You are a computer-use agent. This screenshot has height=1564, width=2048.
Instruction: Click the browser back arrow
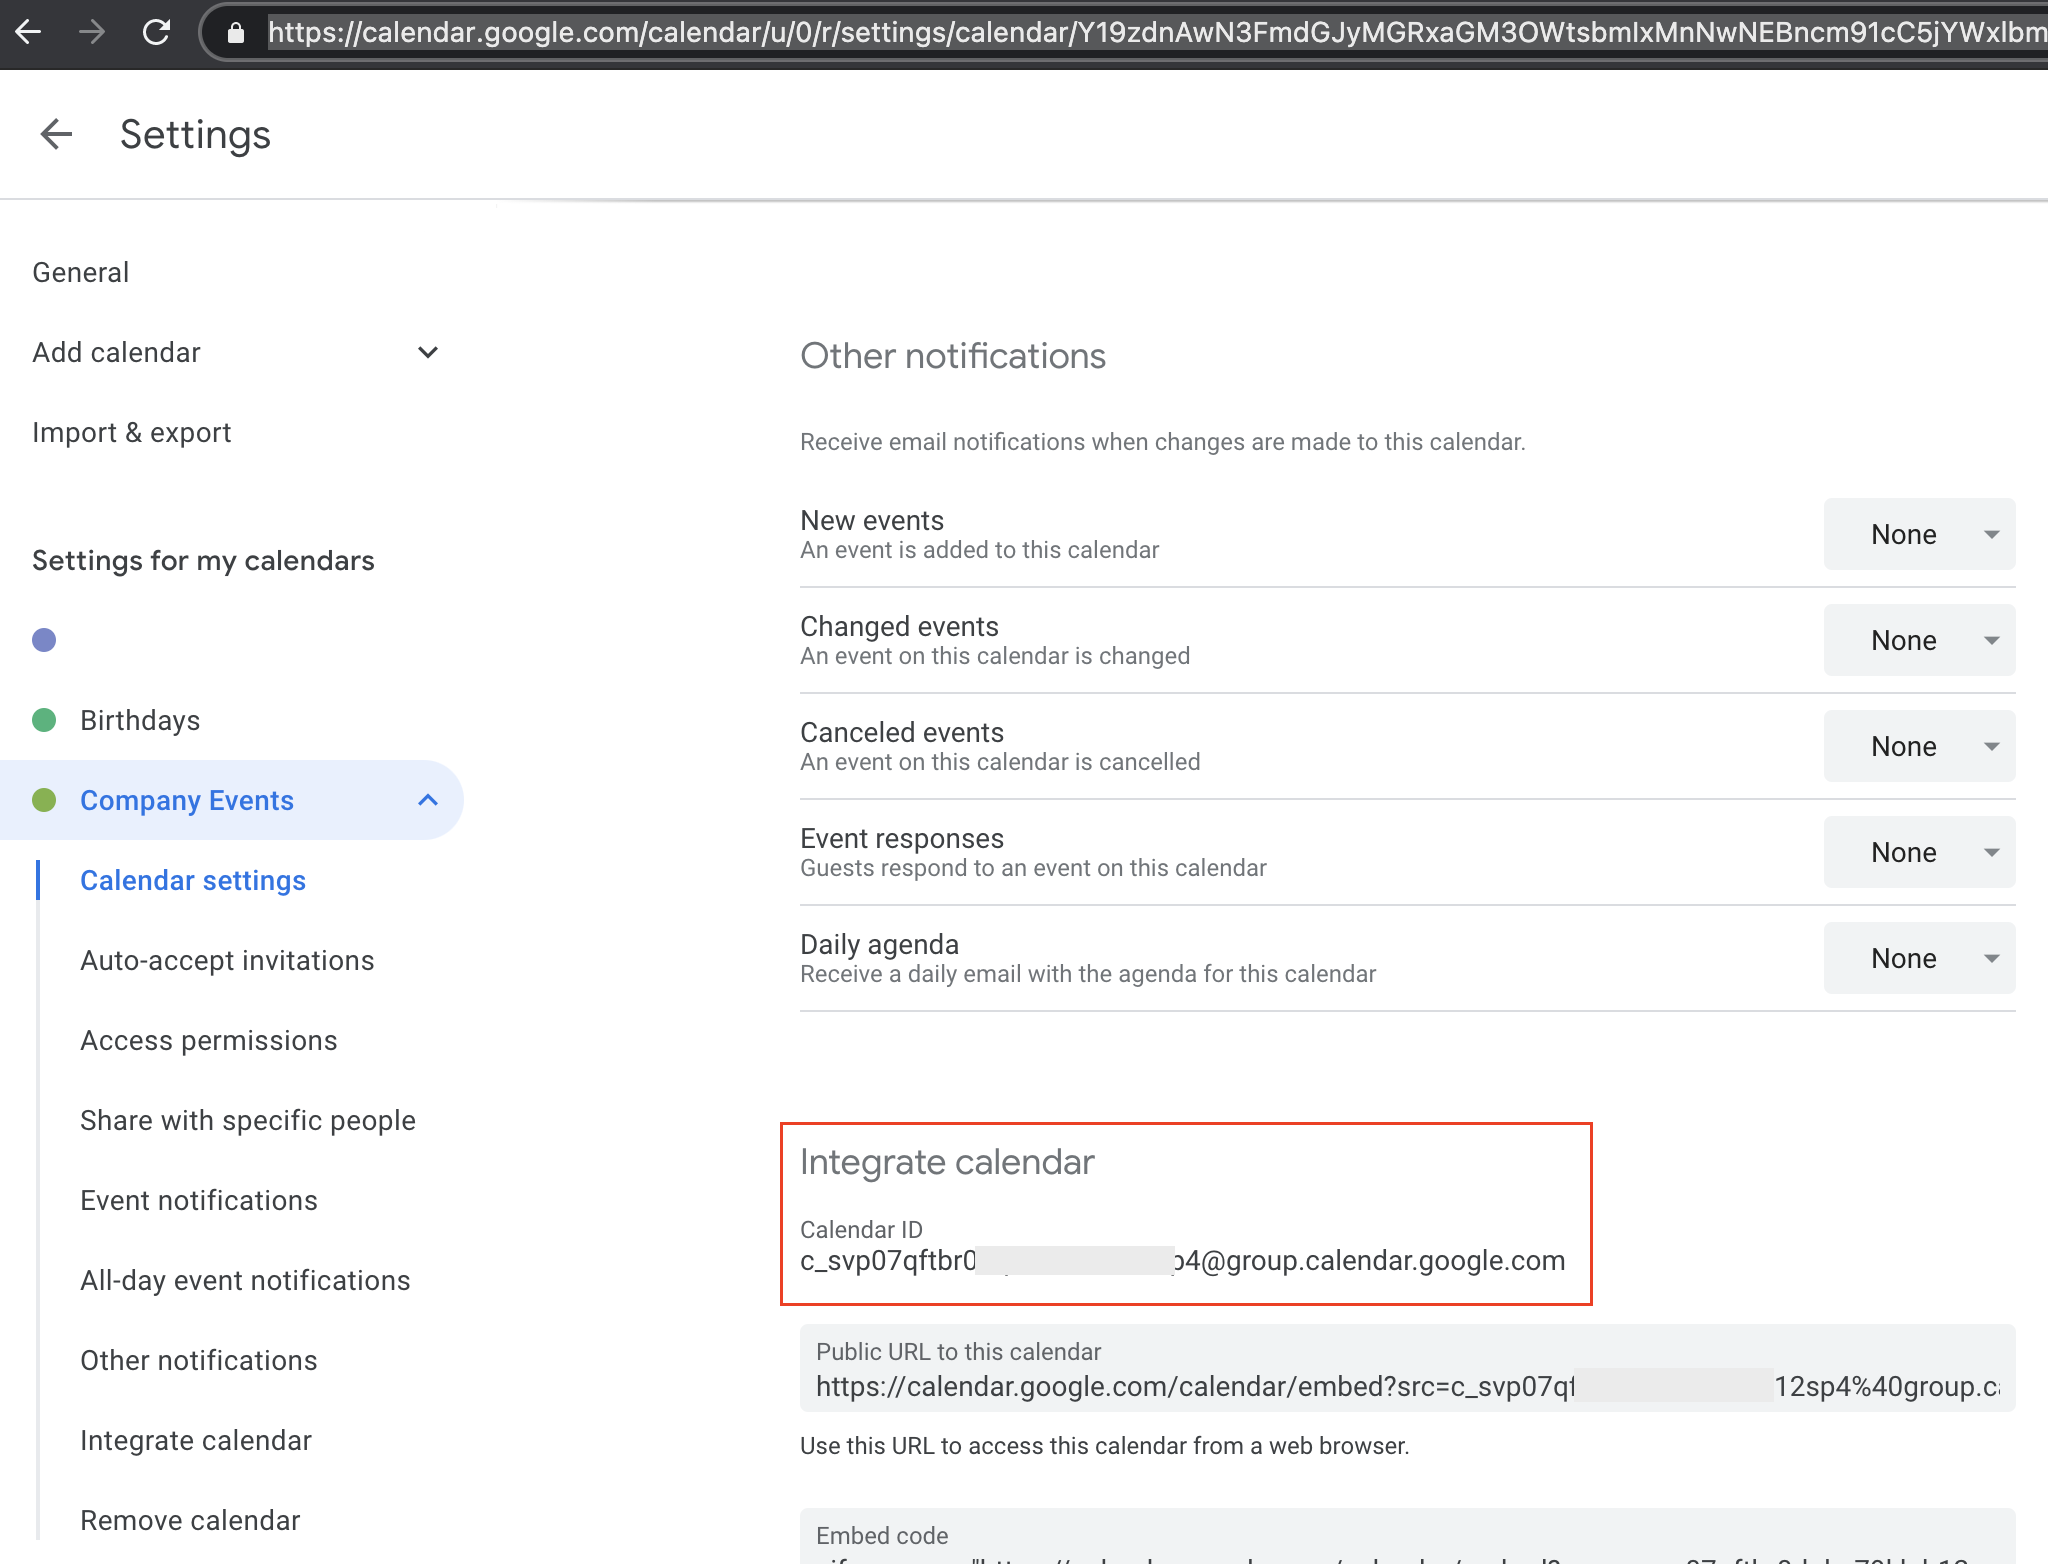point(29,32)
